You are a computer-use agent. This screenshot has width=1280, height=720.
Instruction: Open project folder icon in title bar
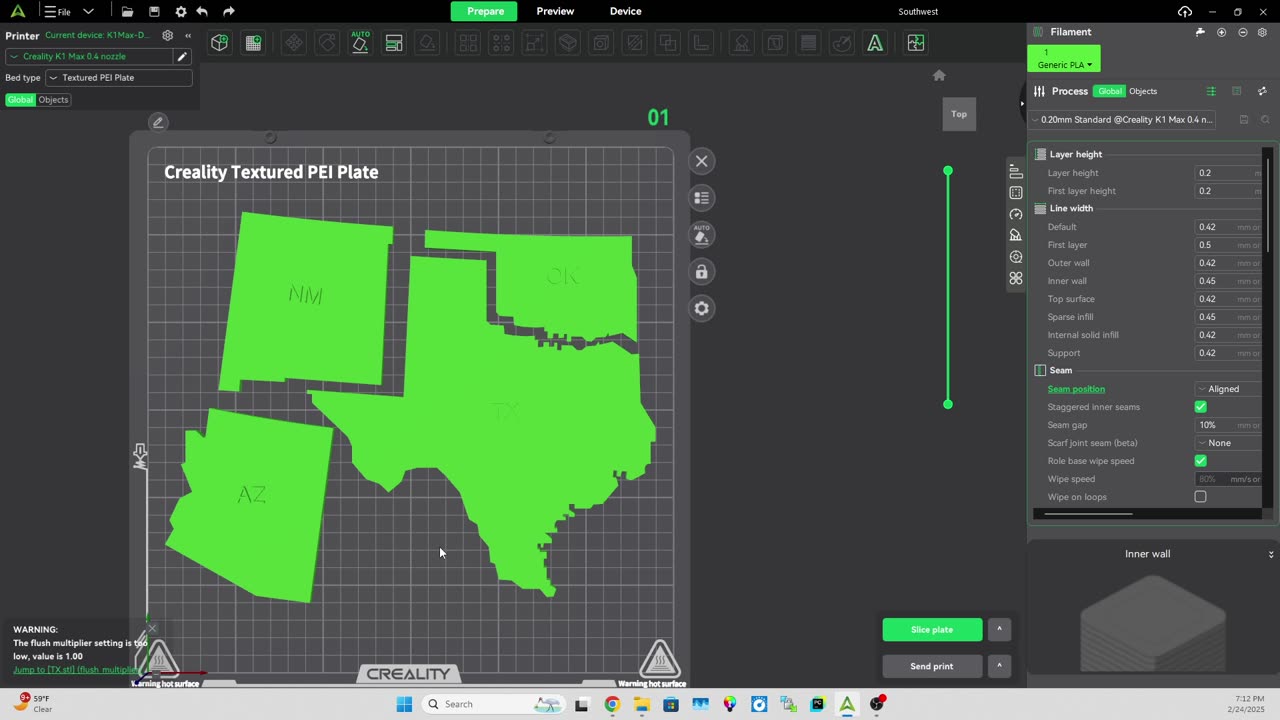(127, 12)
